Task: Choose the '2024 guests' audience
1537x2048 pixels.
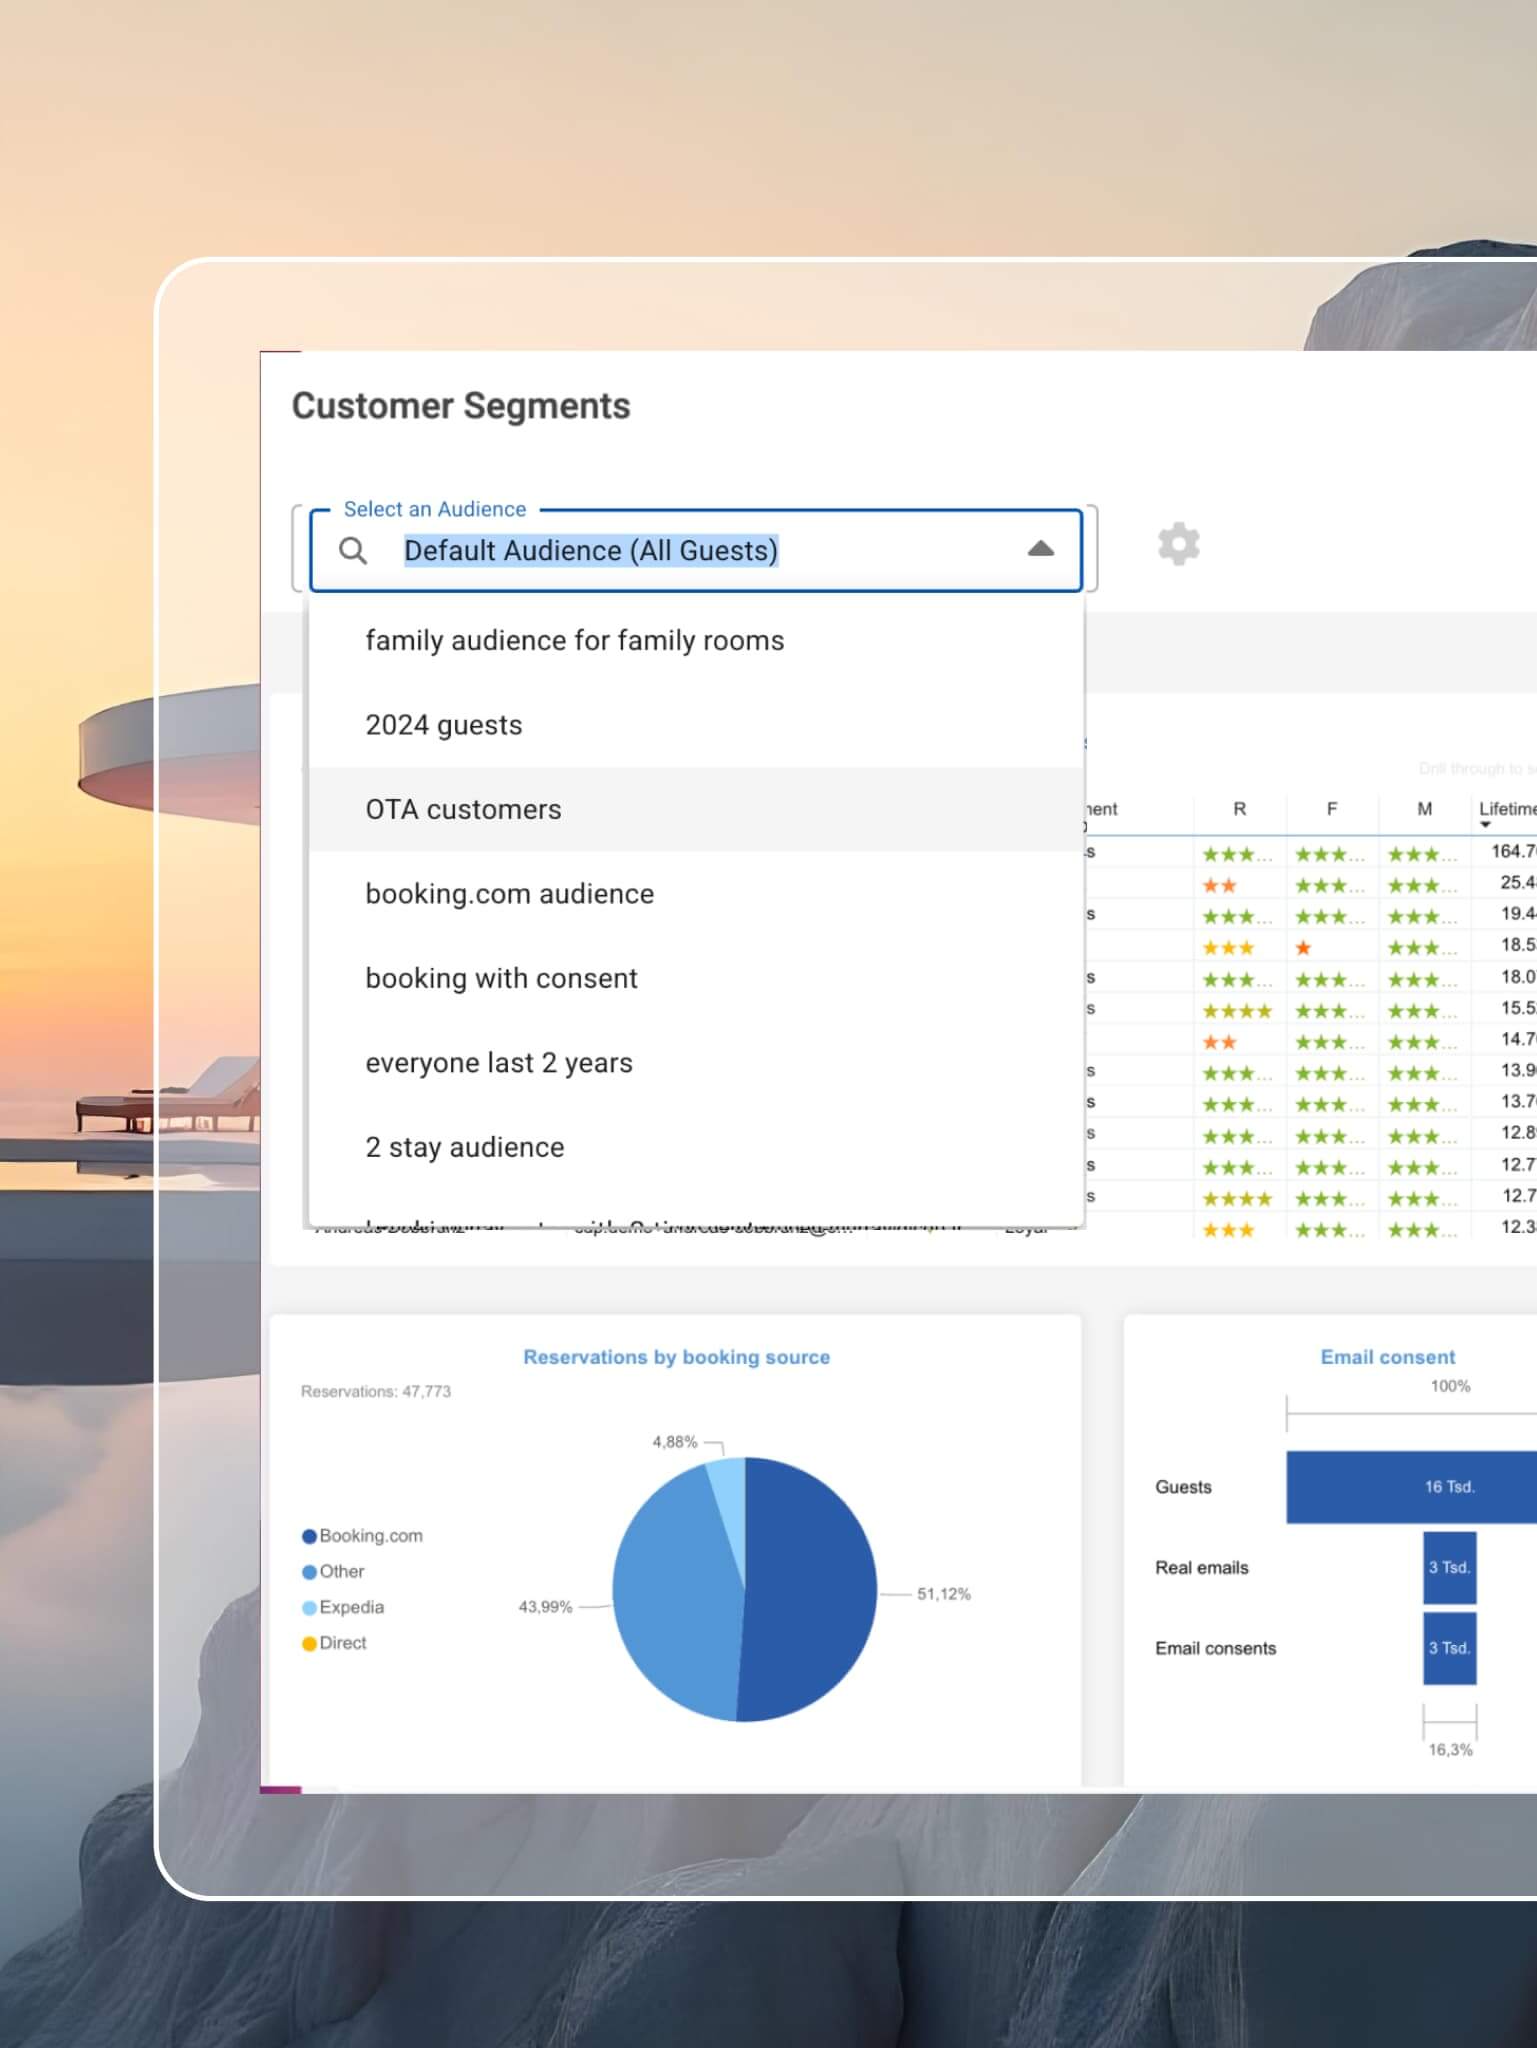Action: (443, 725)
